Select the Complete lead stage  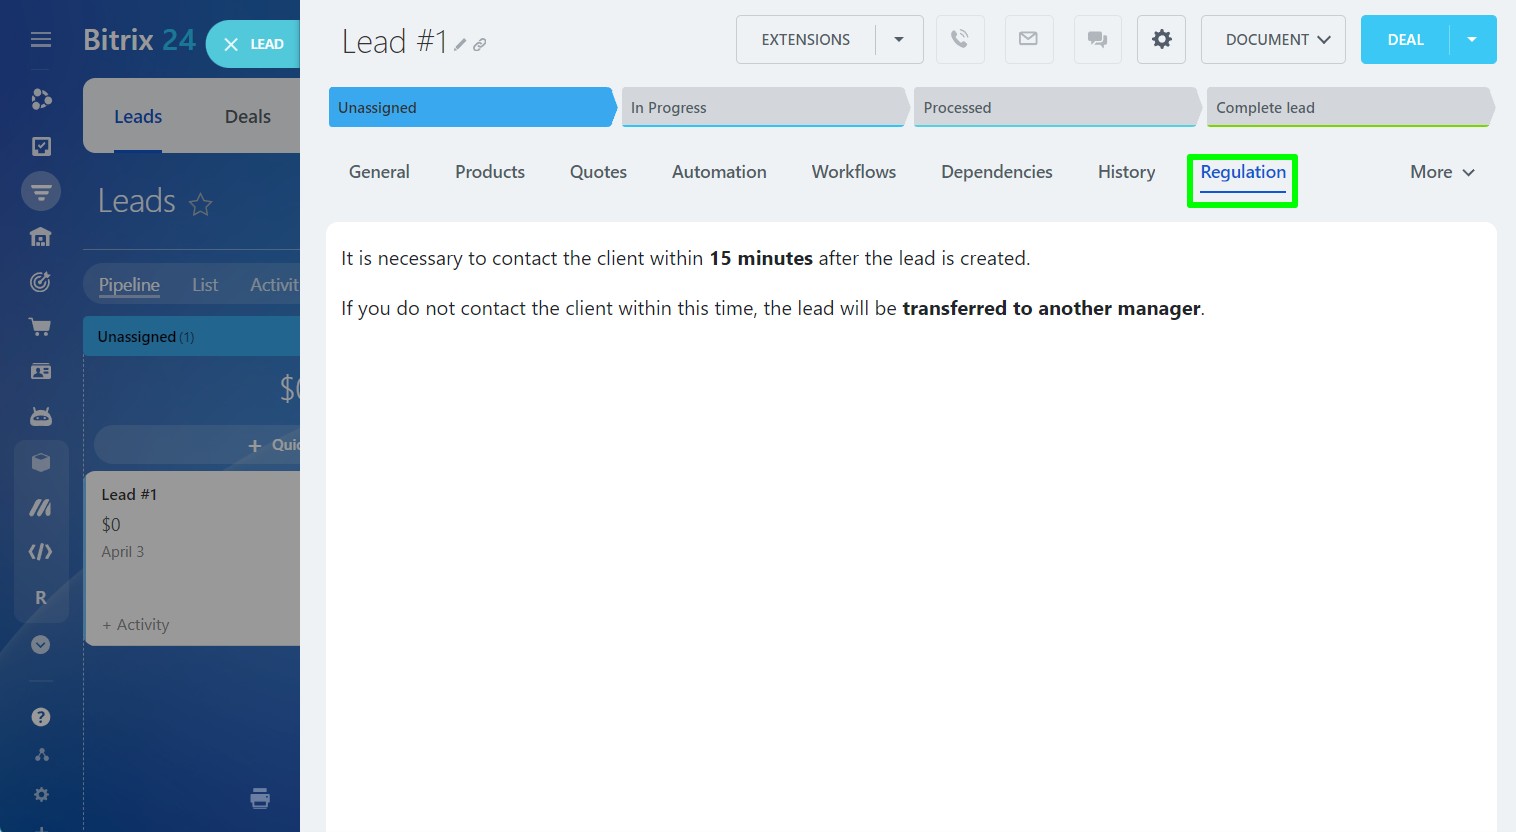(x=1348, y=108)
